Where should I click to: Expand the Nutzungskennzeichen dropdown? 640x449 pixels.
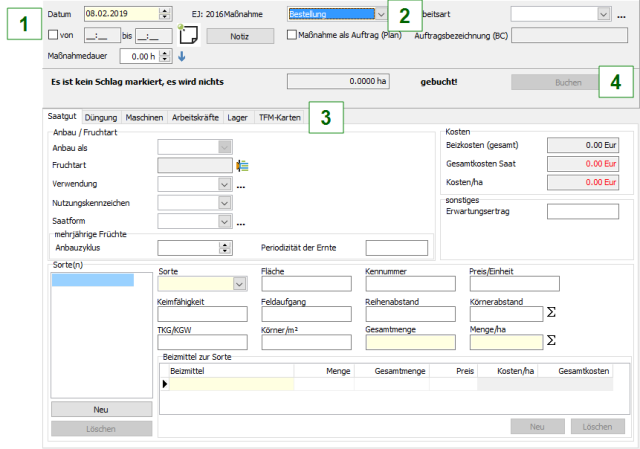click(225, 203)
